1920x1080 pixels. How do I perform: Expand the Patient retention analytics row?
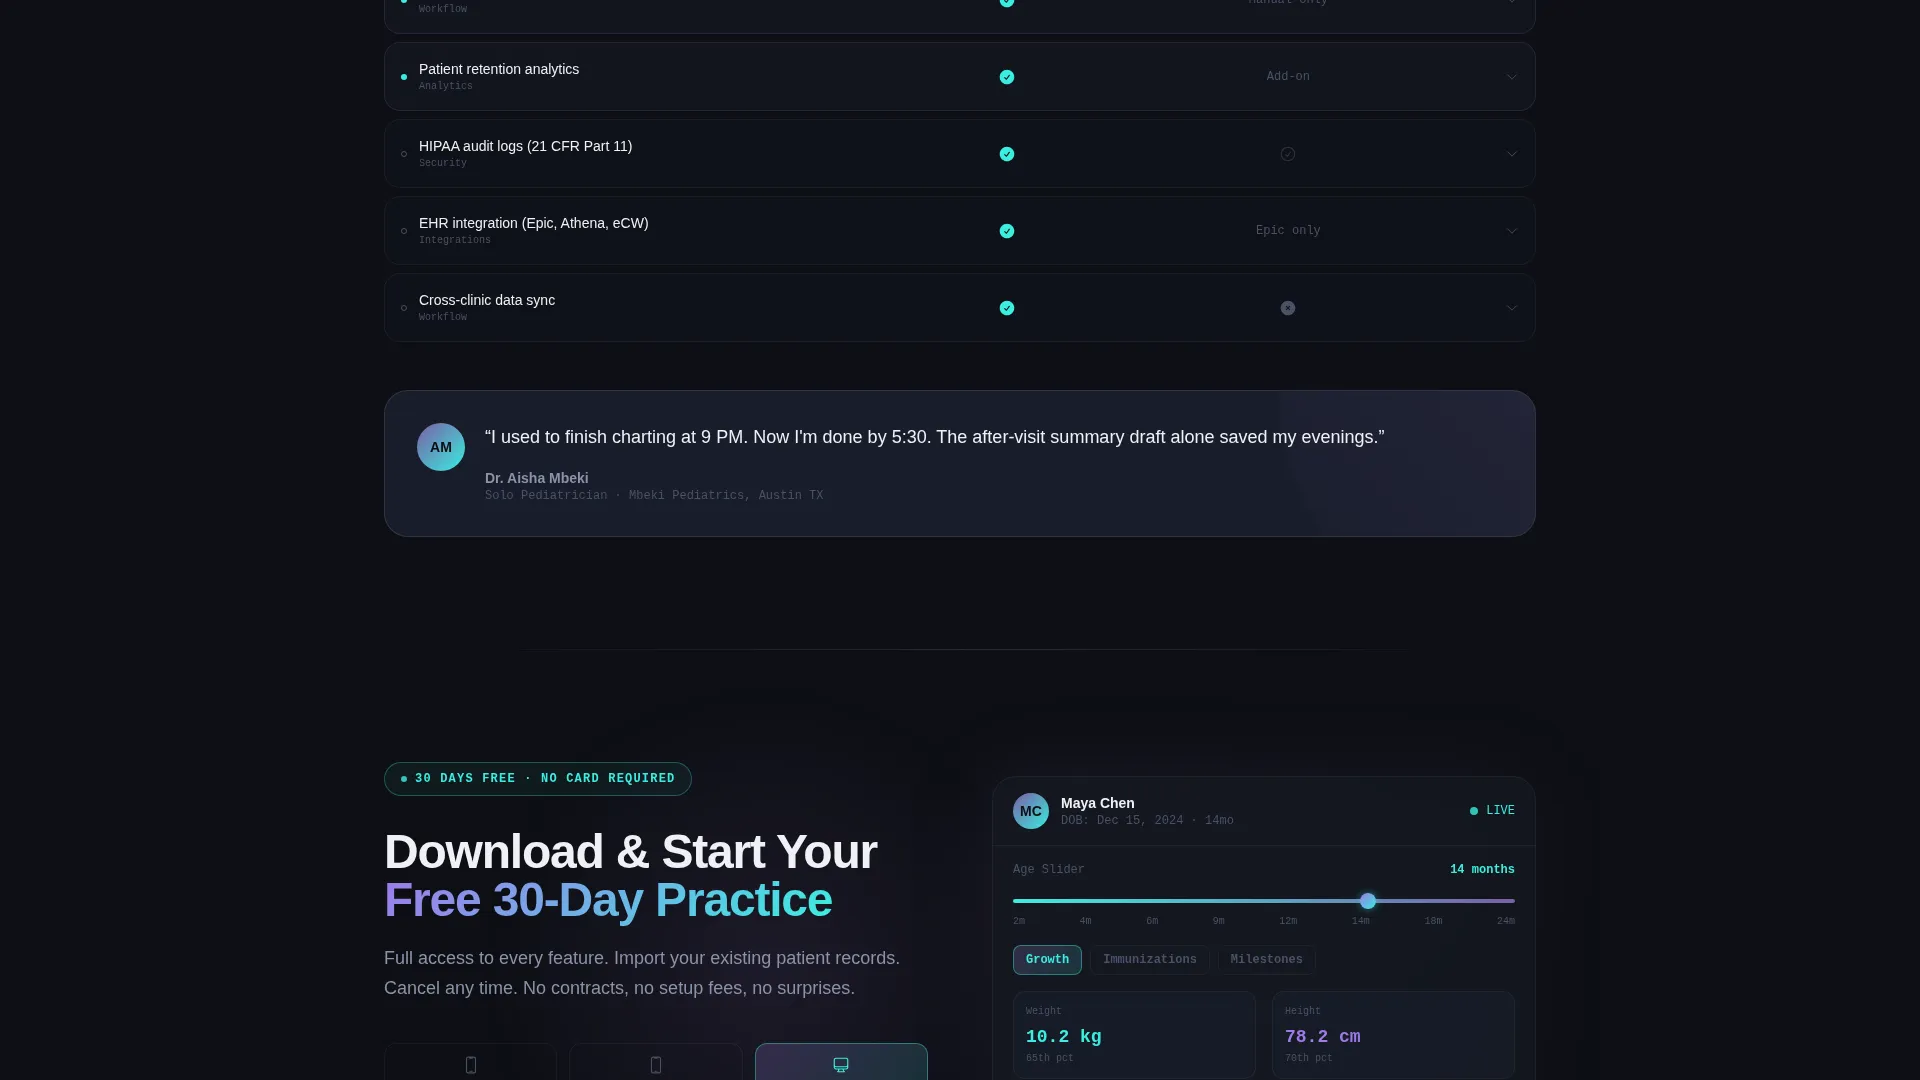[960, 77]
